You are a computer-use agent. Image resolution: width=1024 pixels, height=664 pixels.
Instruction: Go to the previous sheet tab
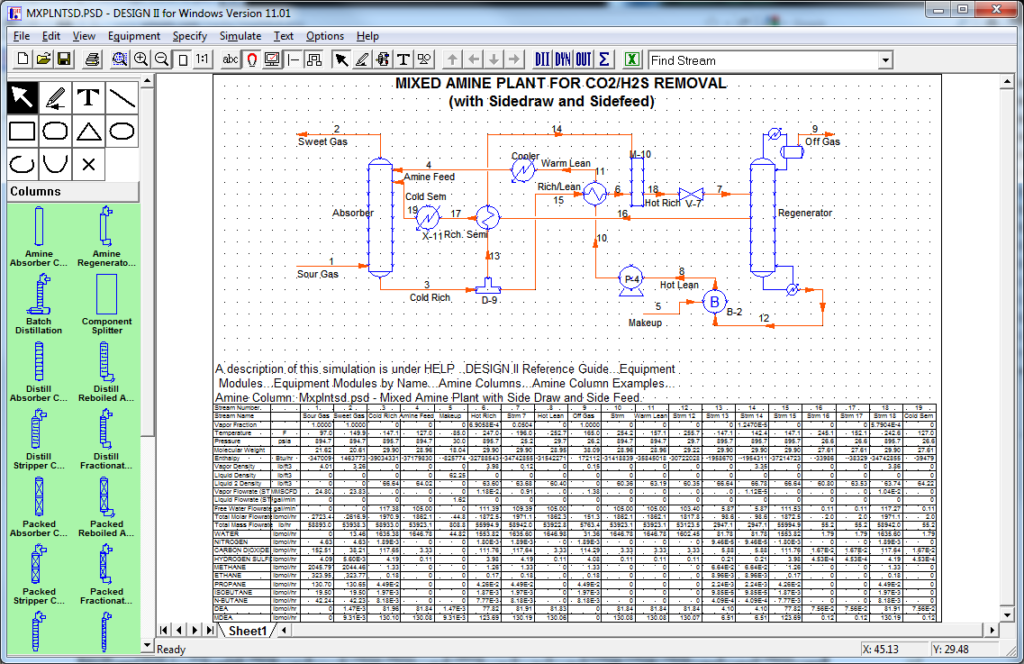pos(179,631)
